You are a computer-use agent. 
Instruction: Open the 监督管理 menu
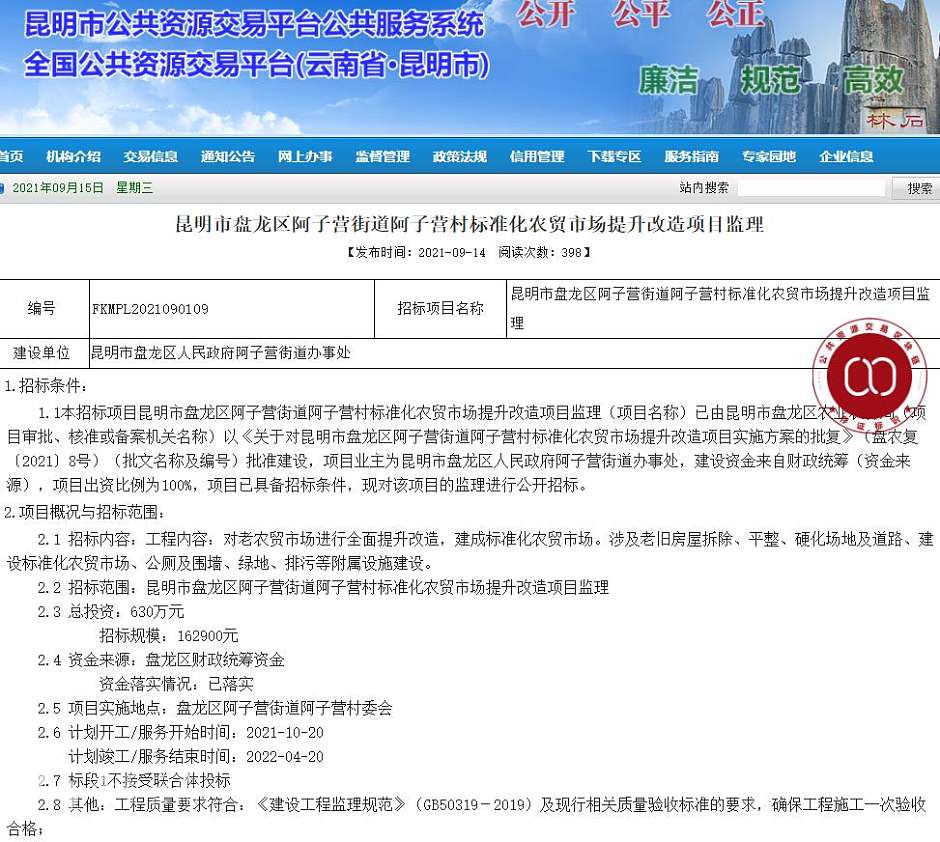click(x=382, y=156)
